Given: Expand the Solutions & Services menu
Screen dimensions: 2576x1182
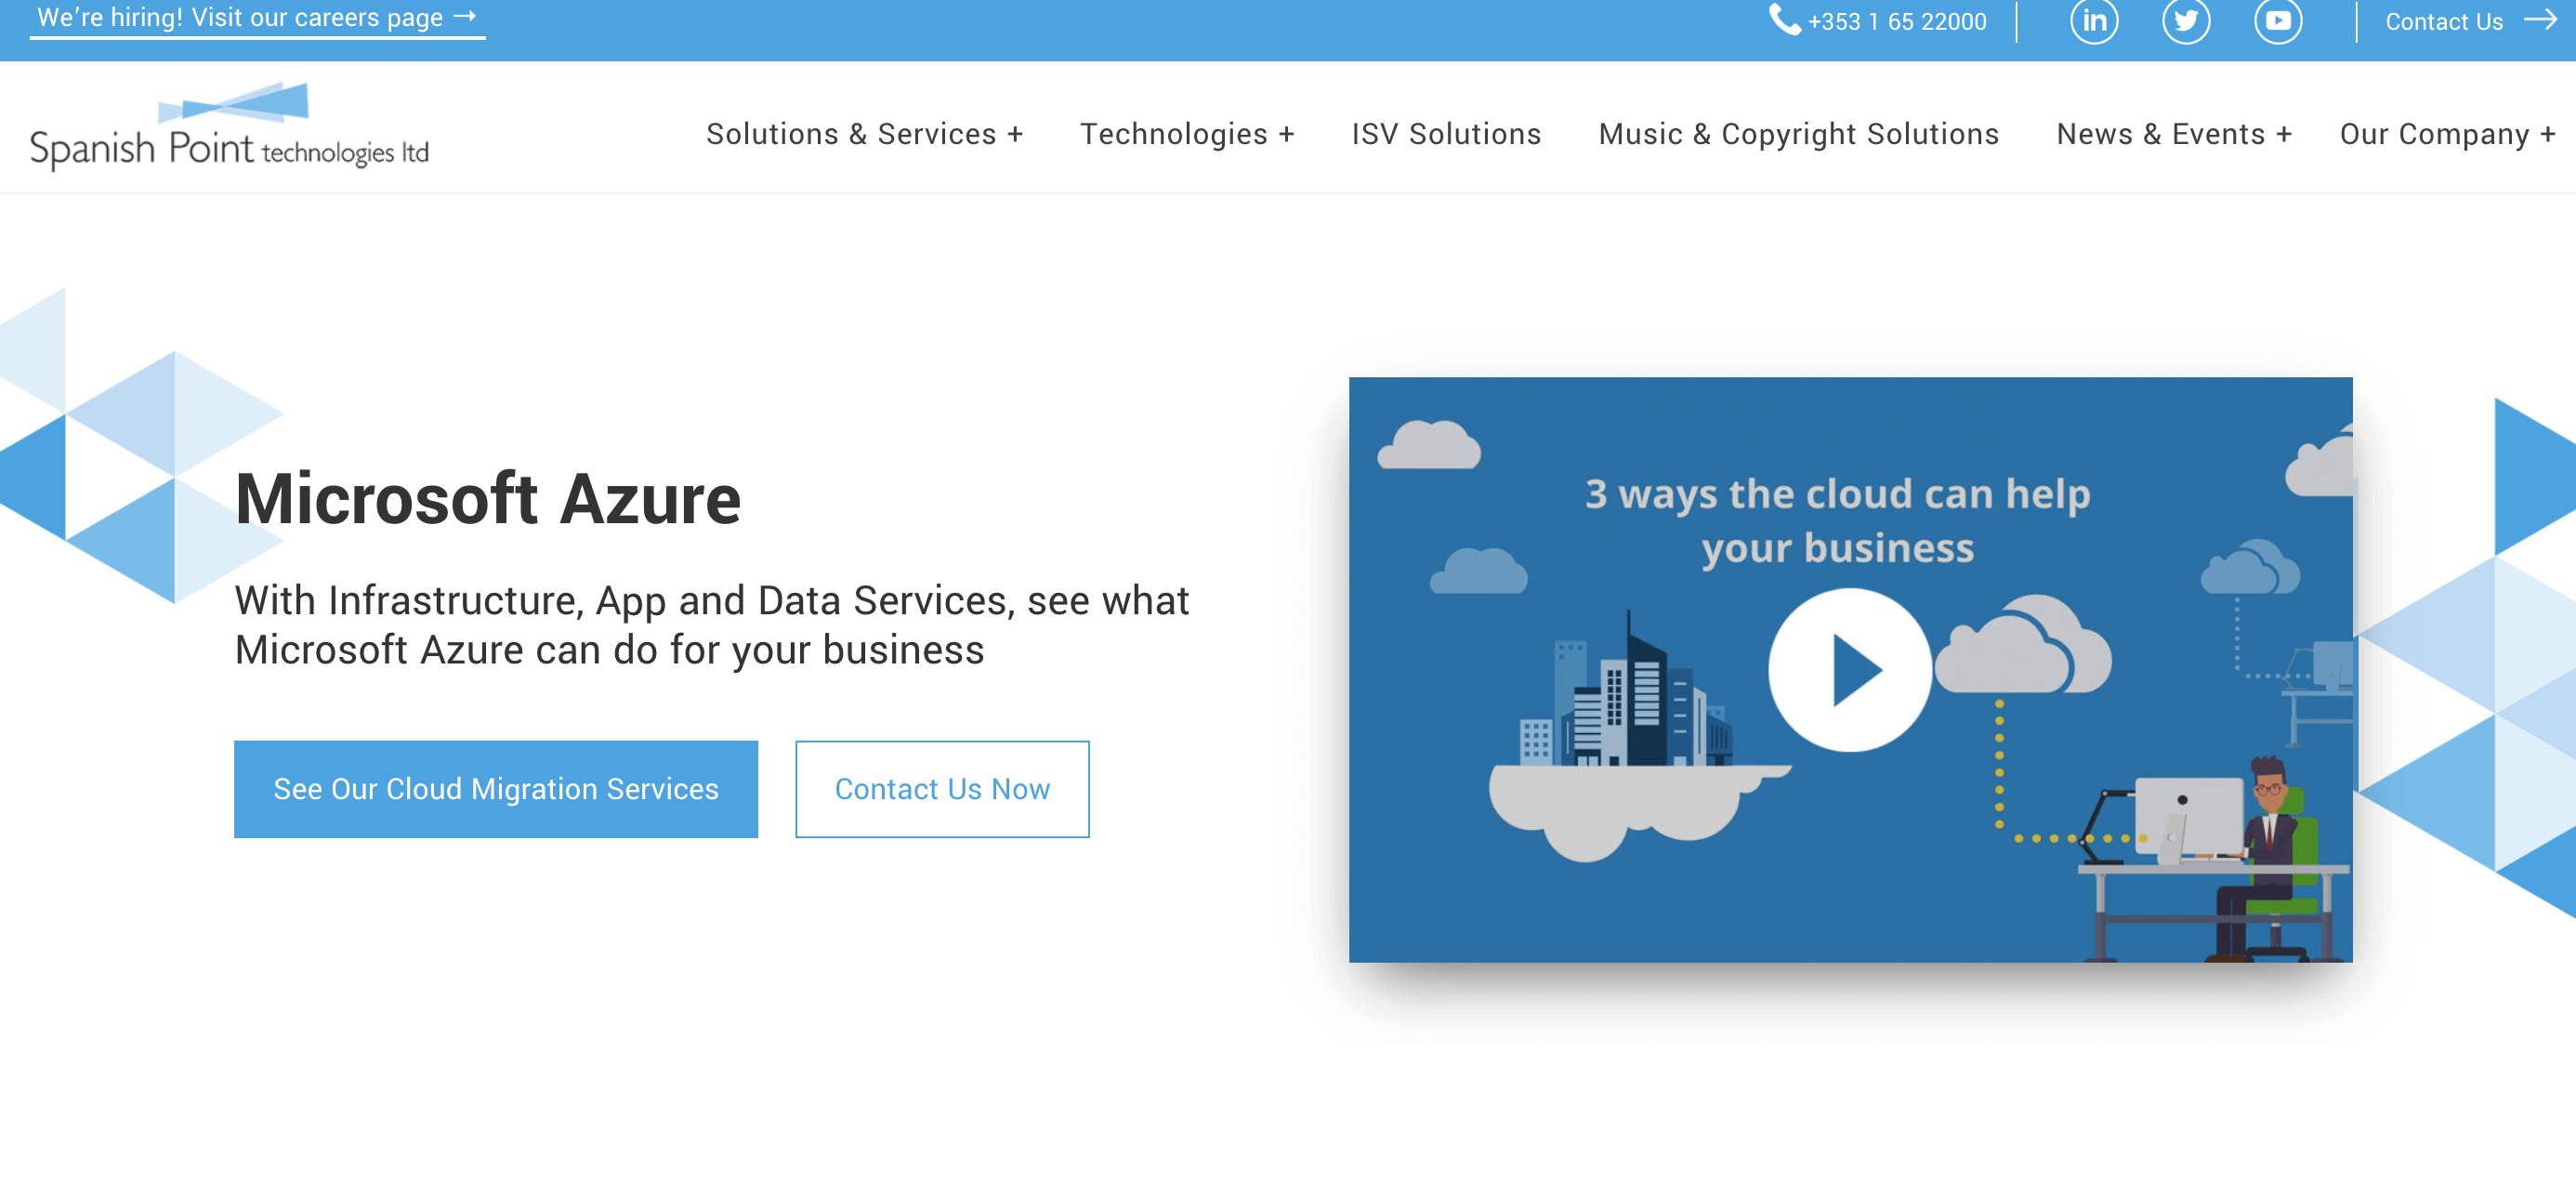Looking at the screenshot, I should (x=864, y=134).
